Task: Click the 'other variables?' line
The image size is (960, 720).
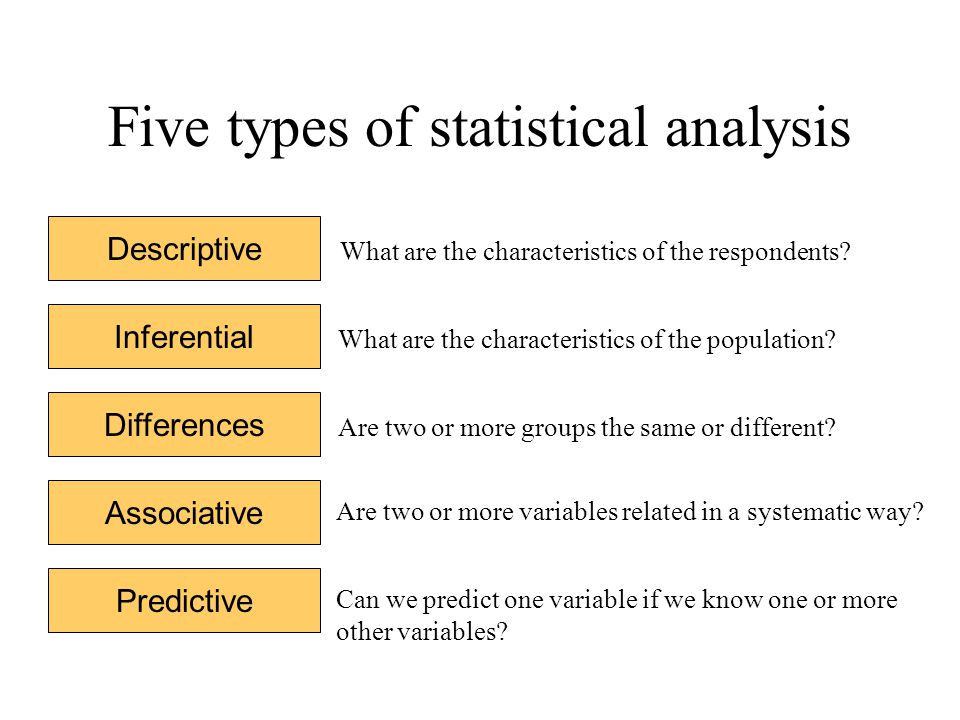Action: tap(422, 632)
